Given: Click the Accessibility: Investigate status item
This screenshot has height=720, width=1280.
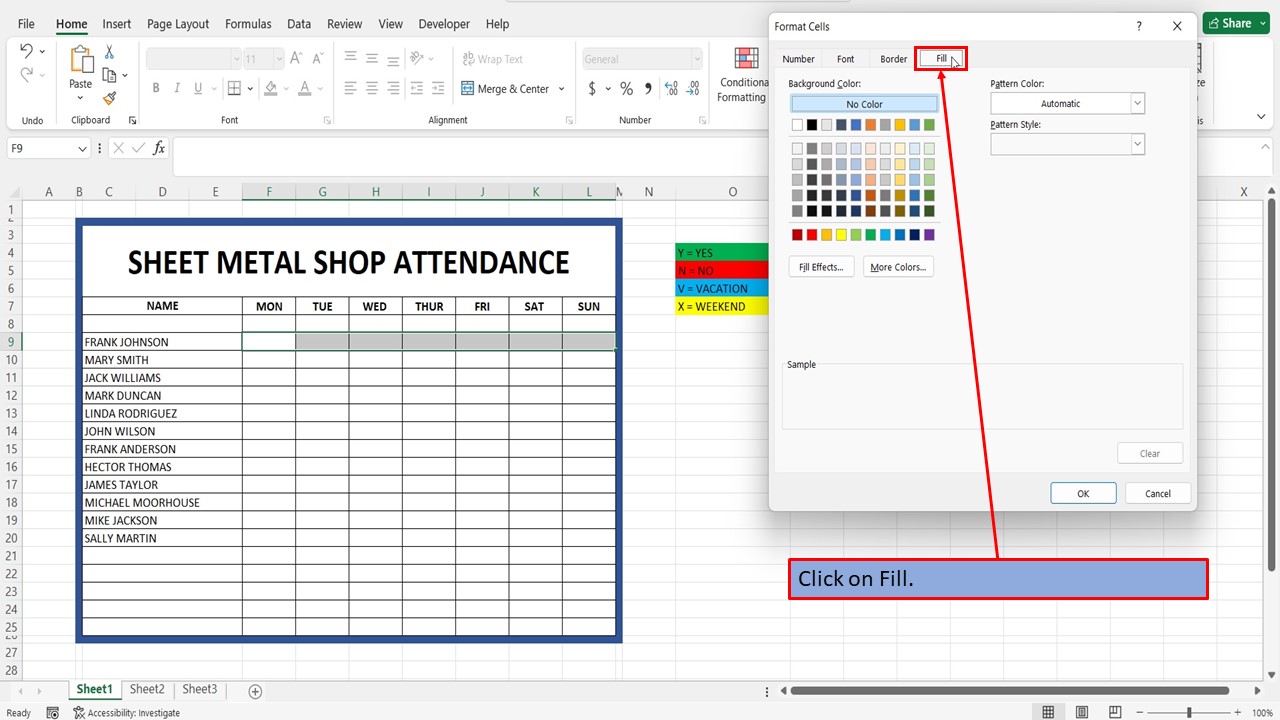Looking at the screenshot, I should [126, 713].
